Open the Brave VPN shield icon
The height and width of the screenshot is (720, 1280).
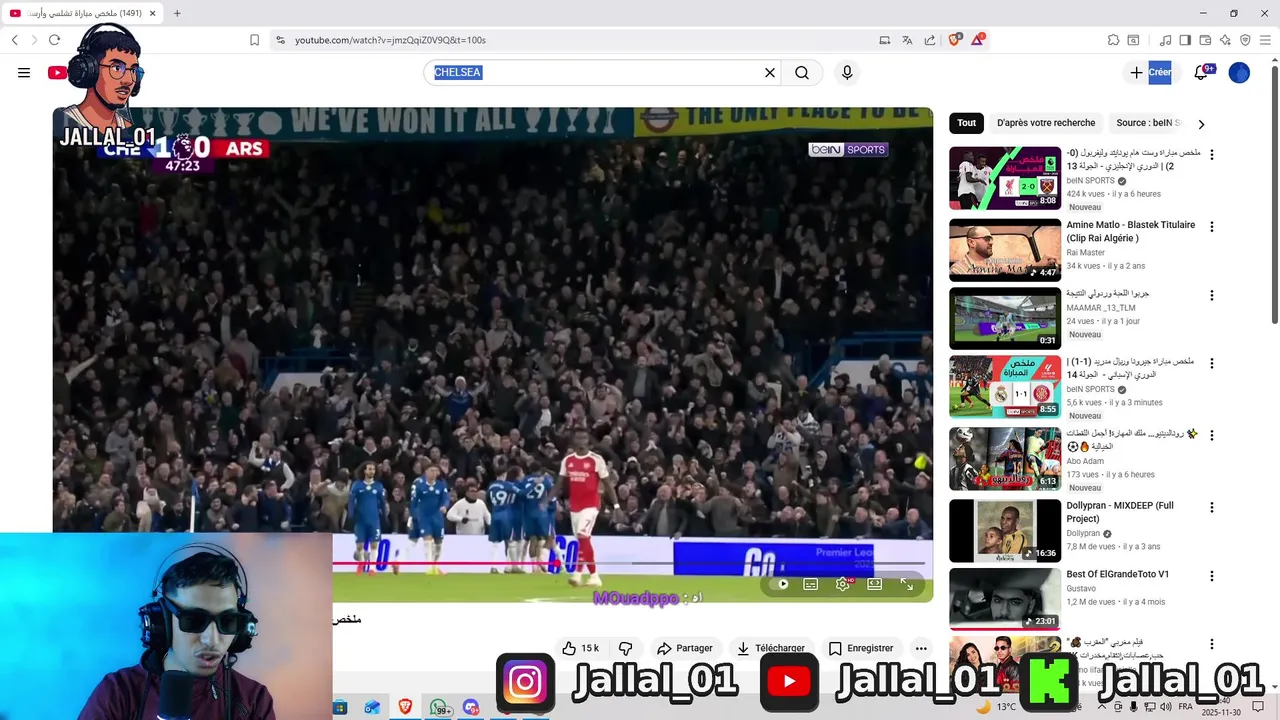pos(1245,40)
